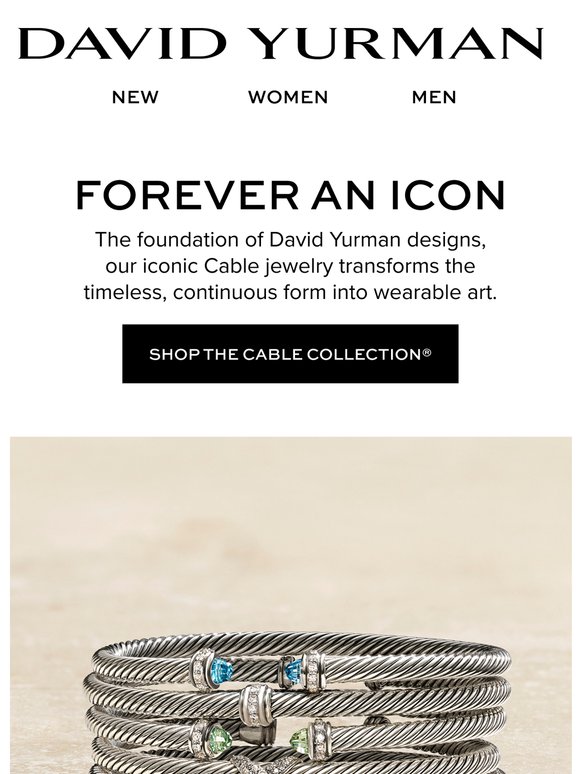The width and height of the screenshot is (580, 774).
Task: Go to the NEW menu item
Action: (x=135, y=97)
